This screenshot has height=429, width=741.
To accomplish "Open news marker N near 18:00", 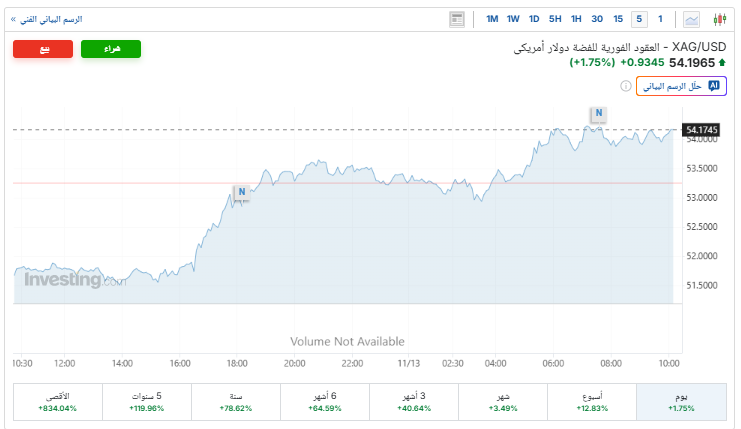I will 241,191.
